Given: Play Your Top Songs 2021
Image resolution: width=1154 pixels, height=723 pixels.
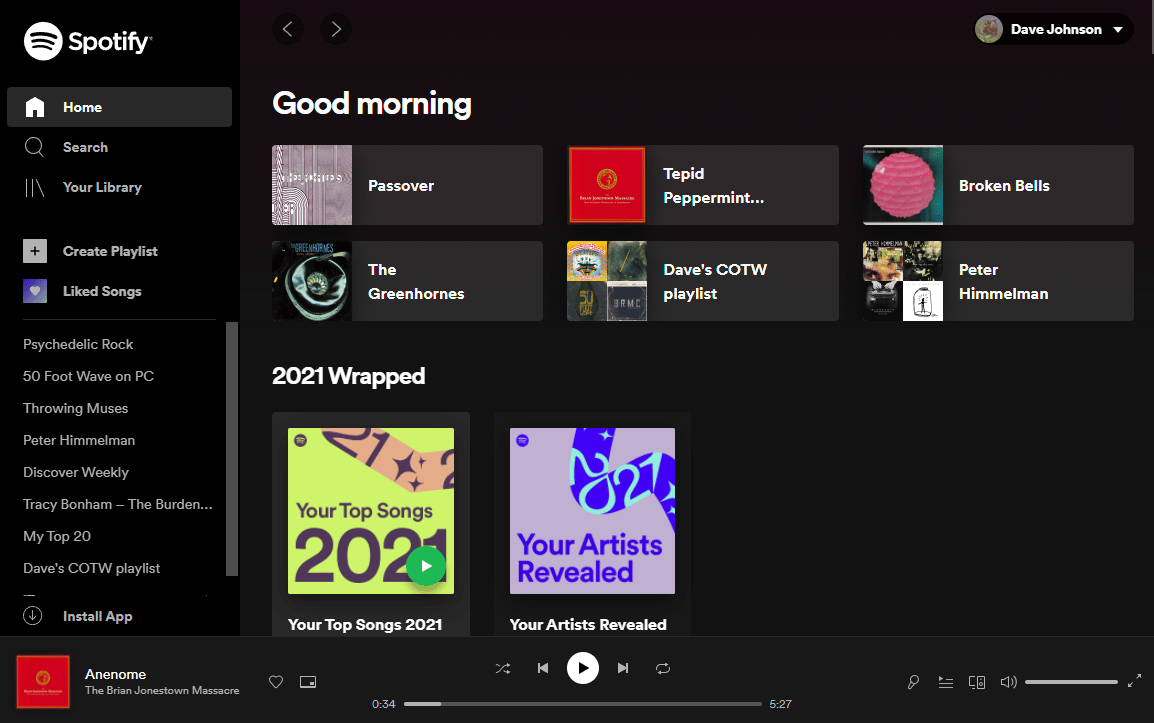Looking at the screenshot, I should point(425,565).
